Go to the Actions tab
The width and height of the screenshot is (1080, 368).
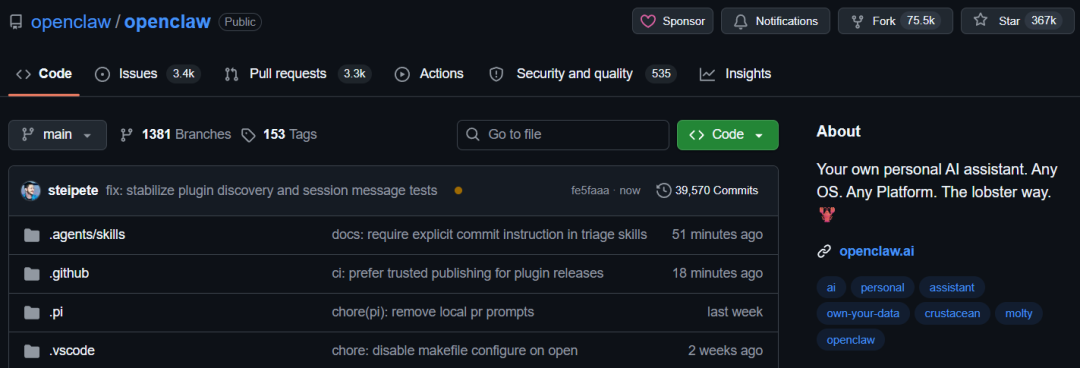pyautogui.click(x=428, y=74)
